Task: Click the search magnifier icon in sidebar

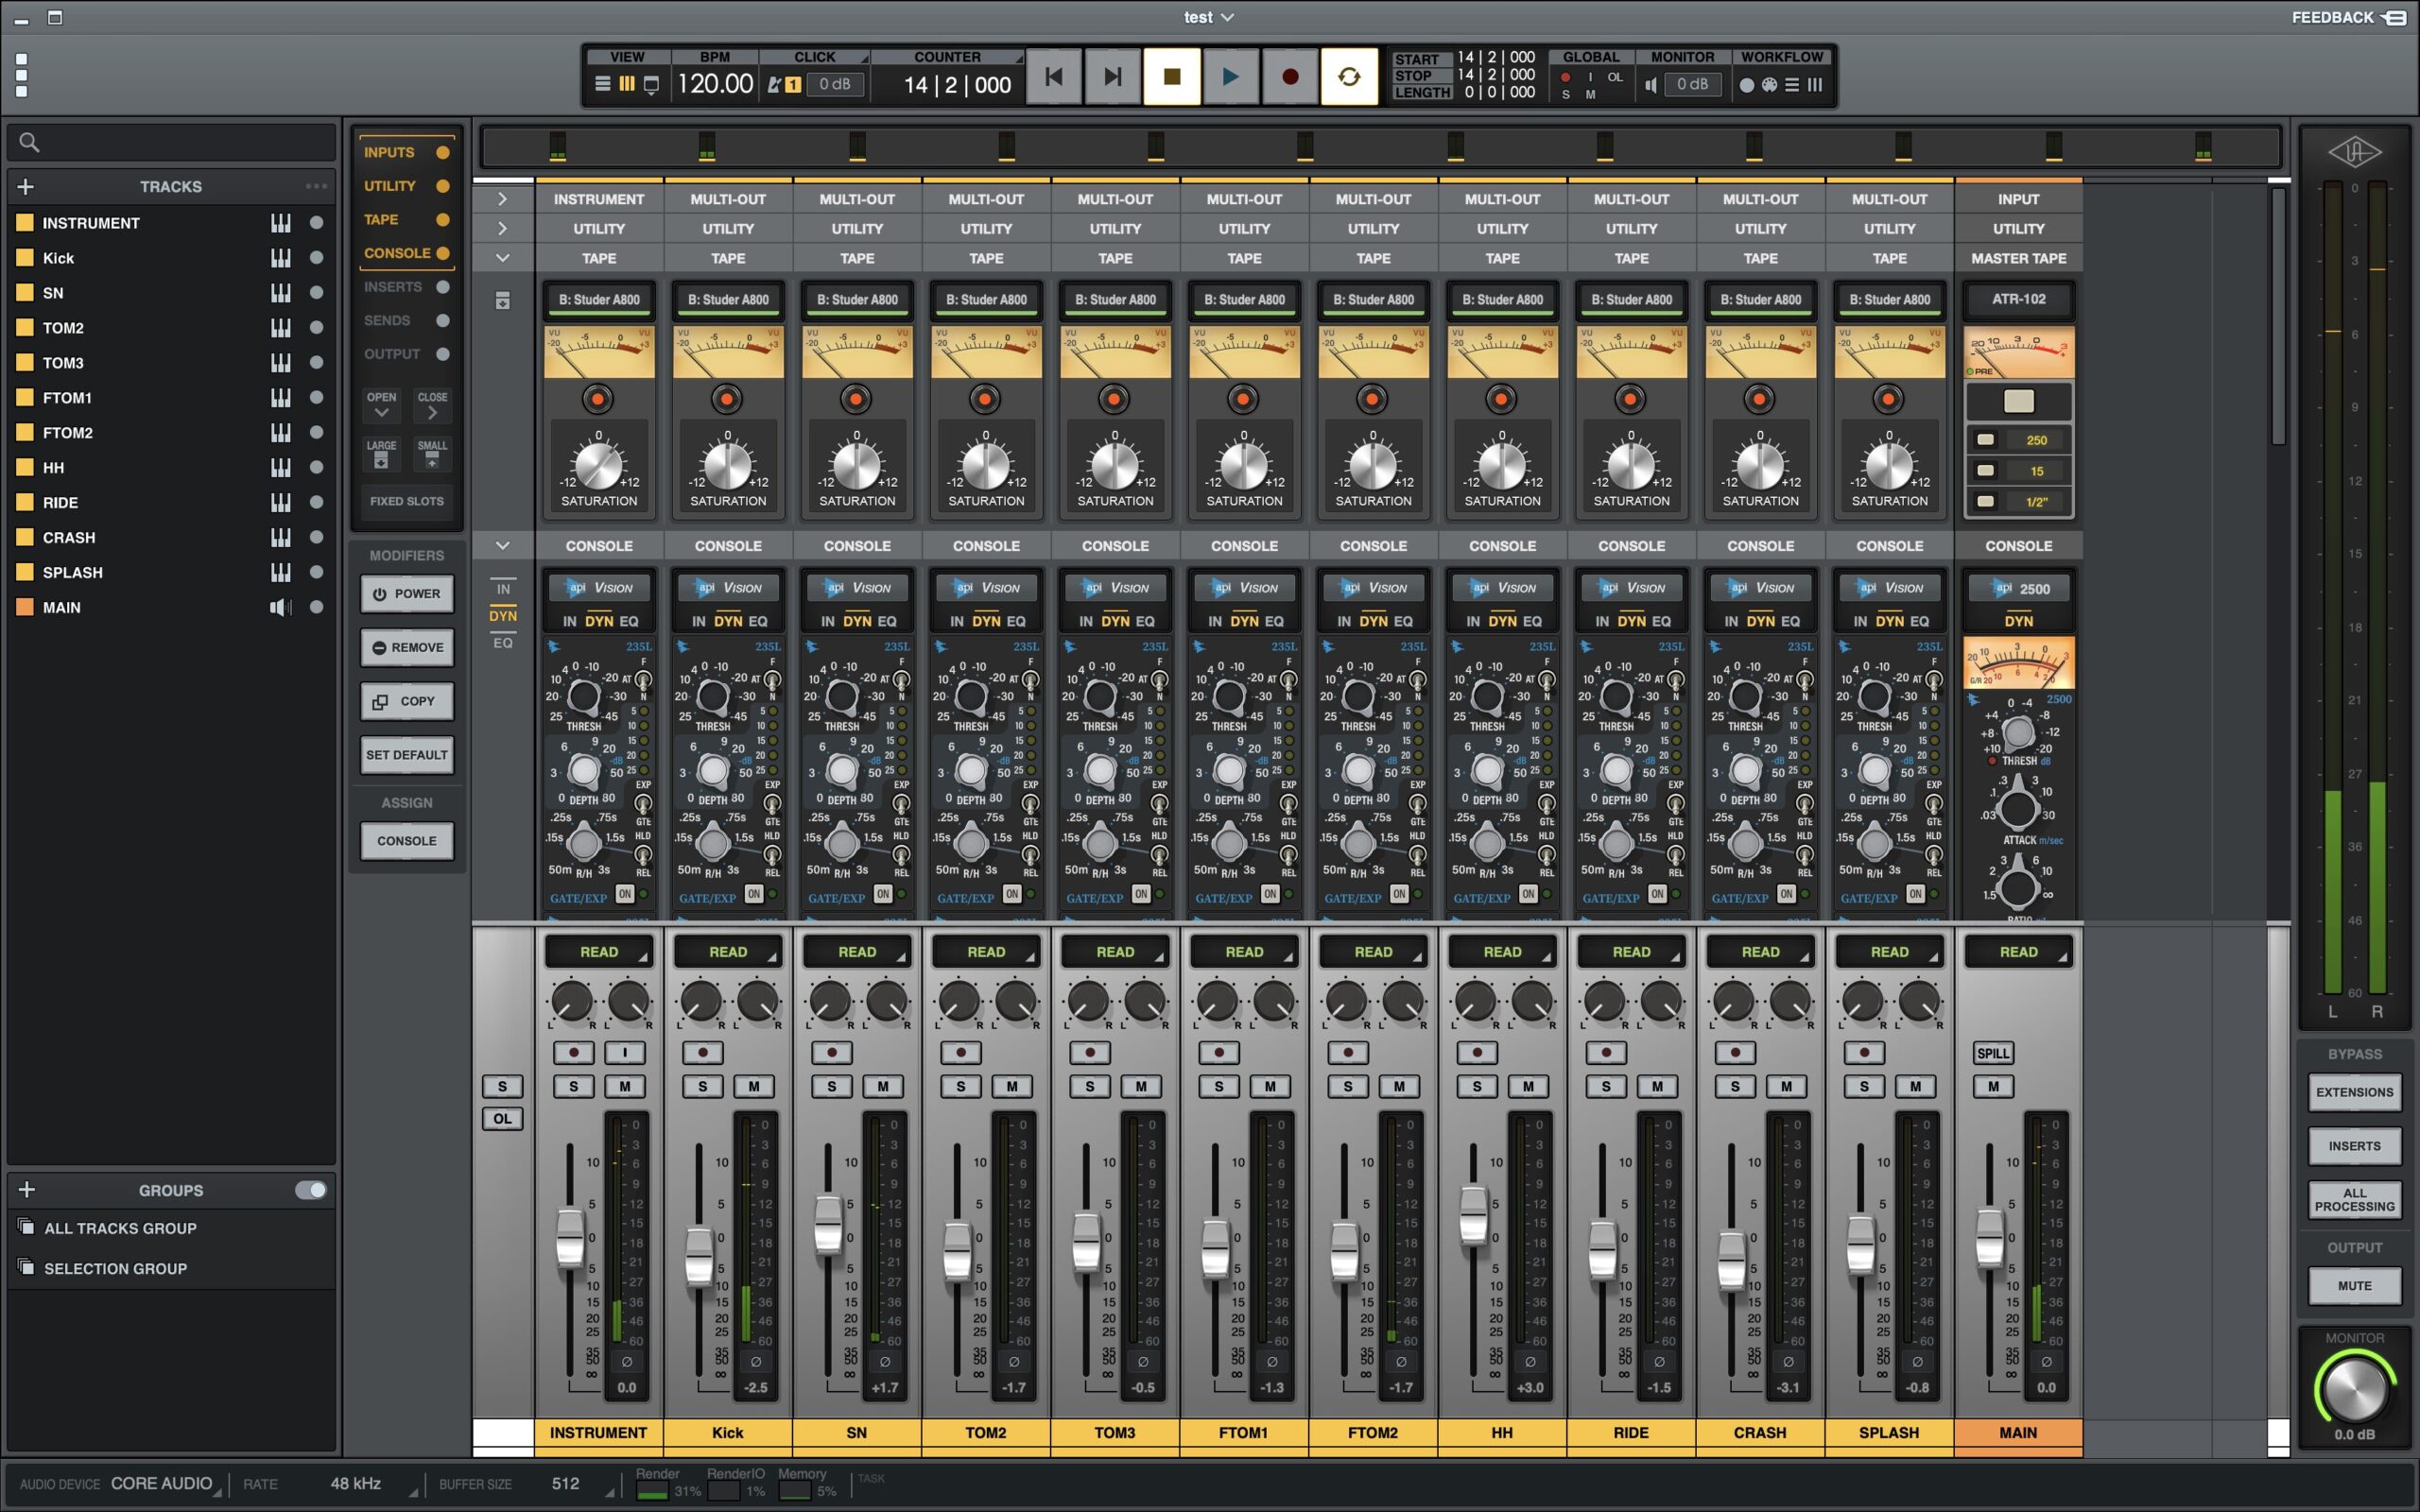Action: click(x=30, y=143)
